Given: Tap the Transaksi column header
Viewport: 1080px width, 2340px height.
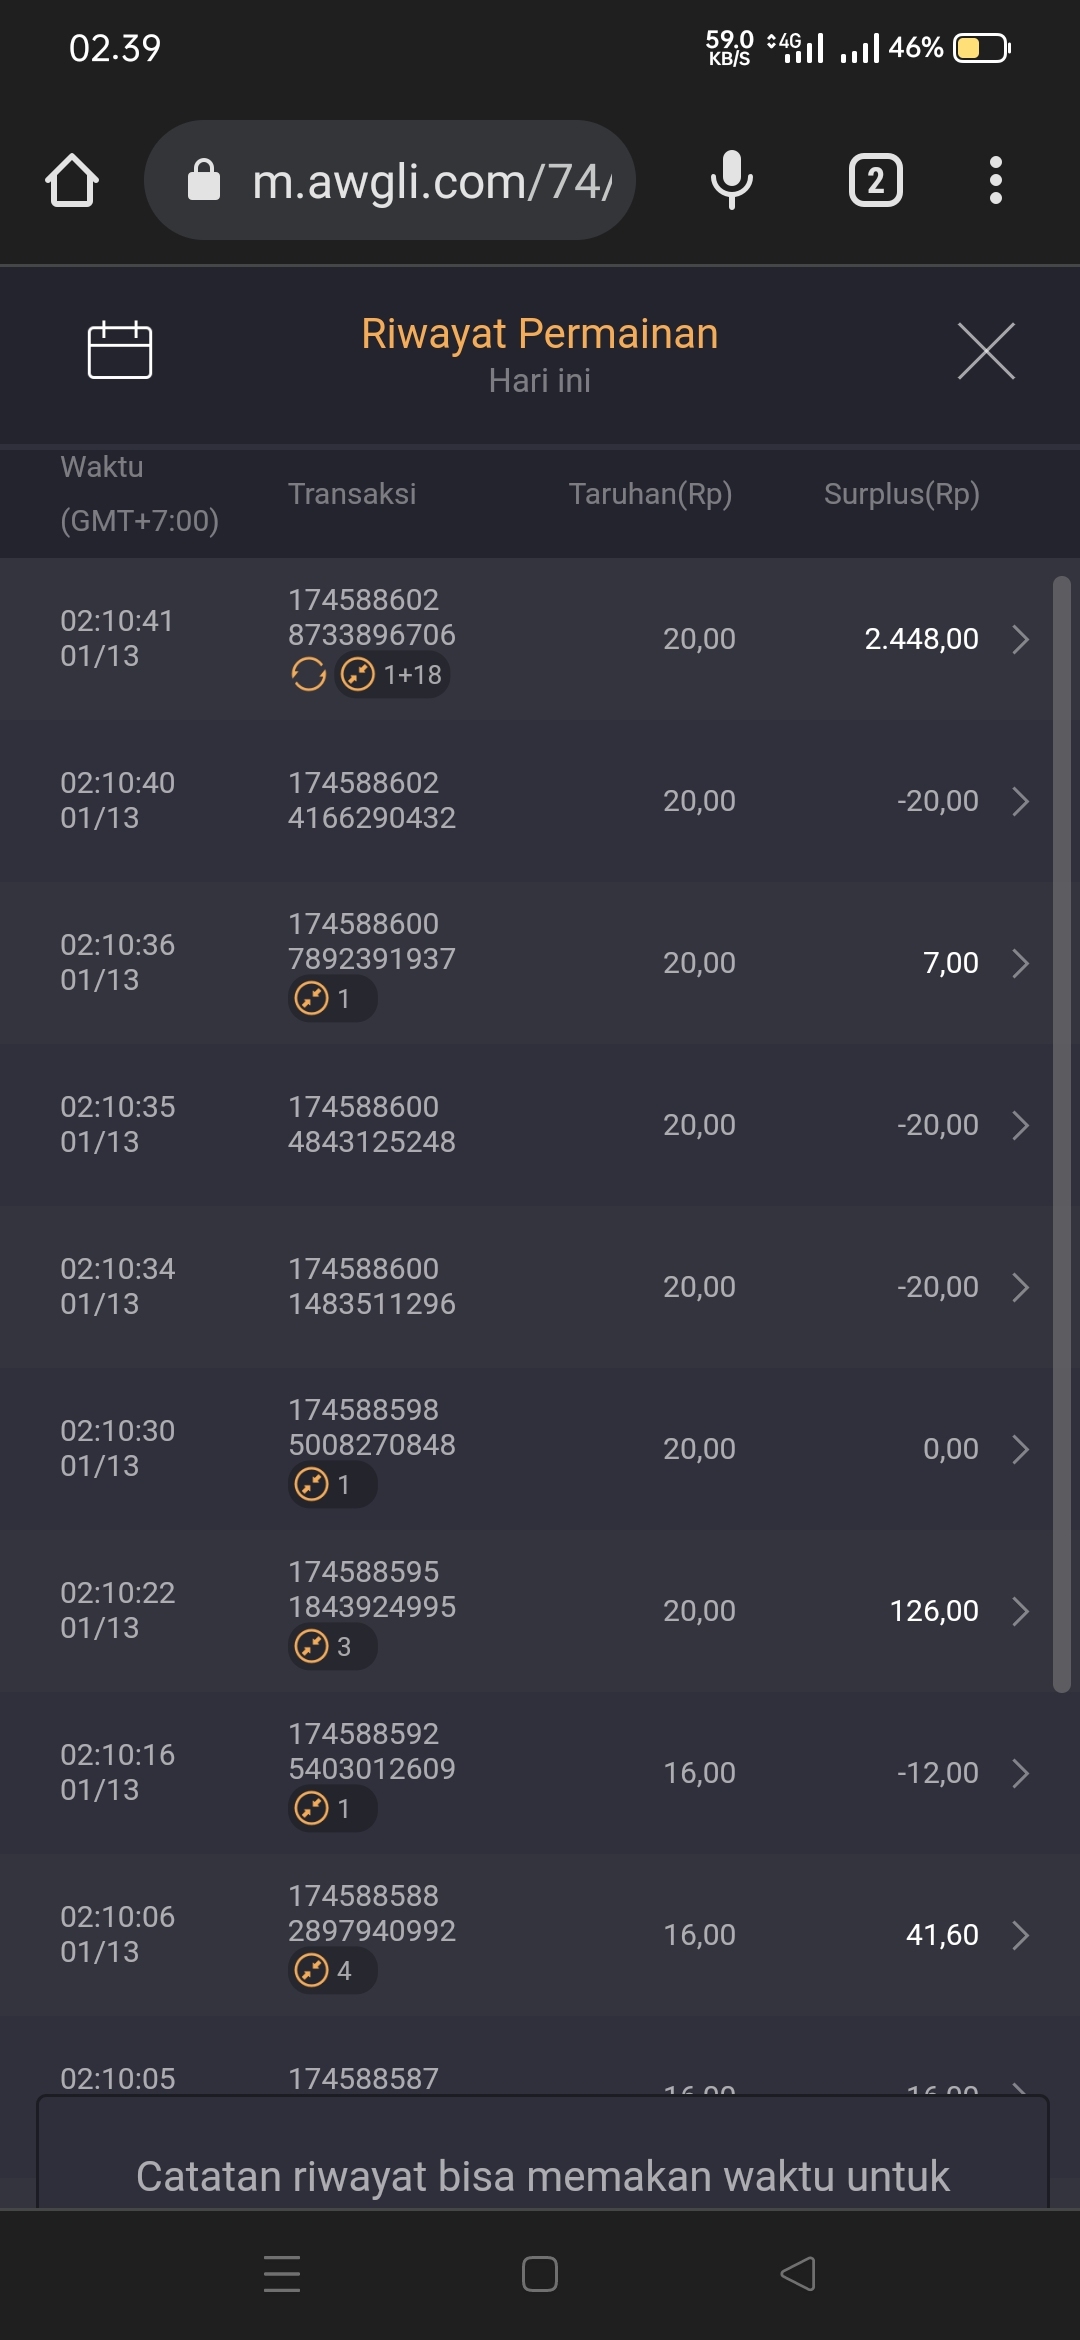Looking at the screenshot, I should [352, 494].
